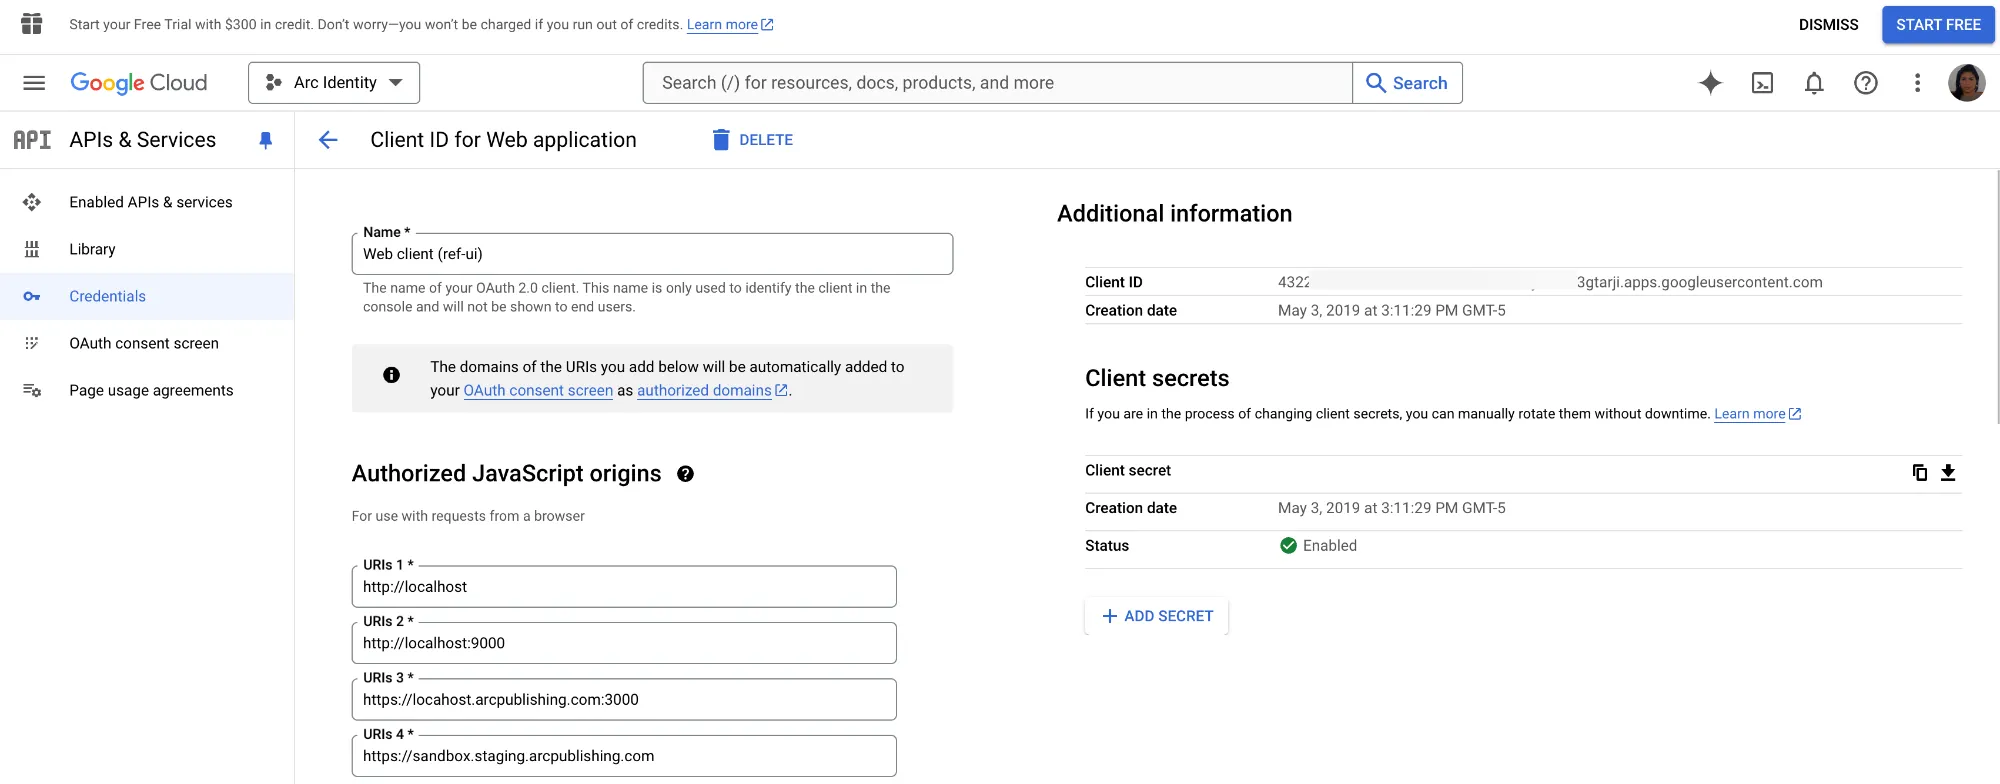This screenshot has width=2000, height=784.
Task: Open the three-dot settings and utilities menu
Action: click(x=1917, y=83)
